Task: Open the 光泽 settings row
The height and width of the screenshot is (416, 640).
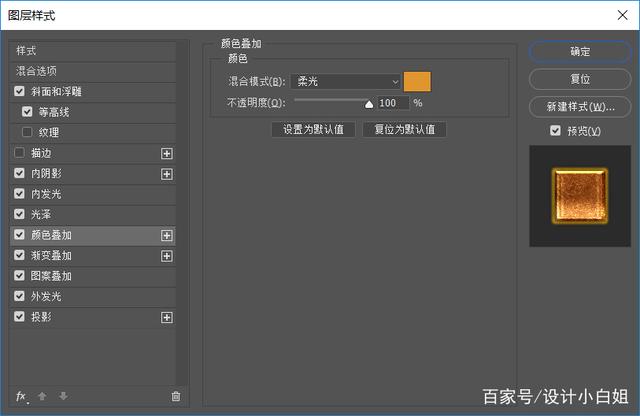Action: pos(93,215)
